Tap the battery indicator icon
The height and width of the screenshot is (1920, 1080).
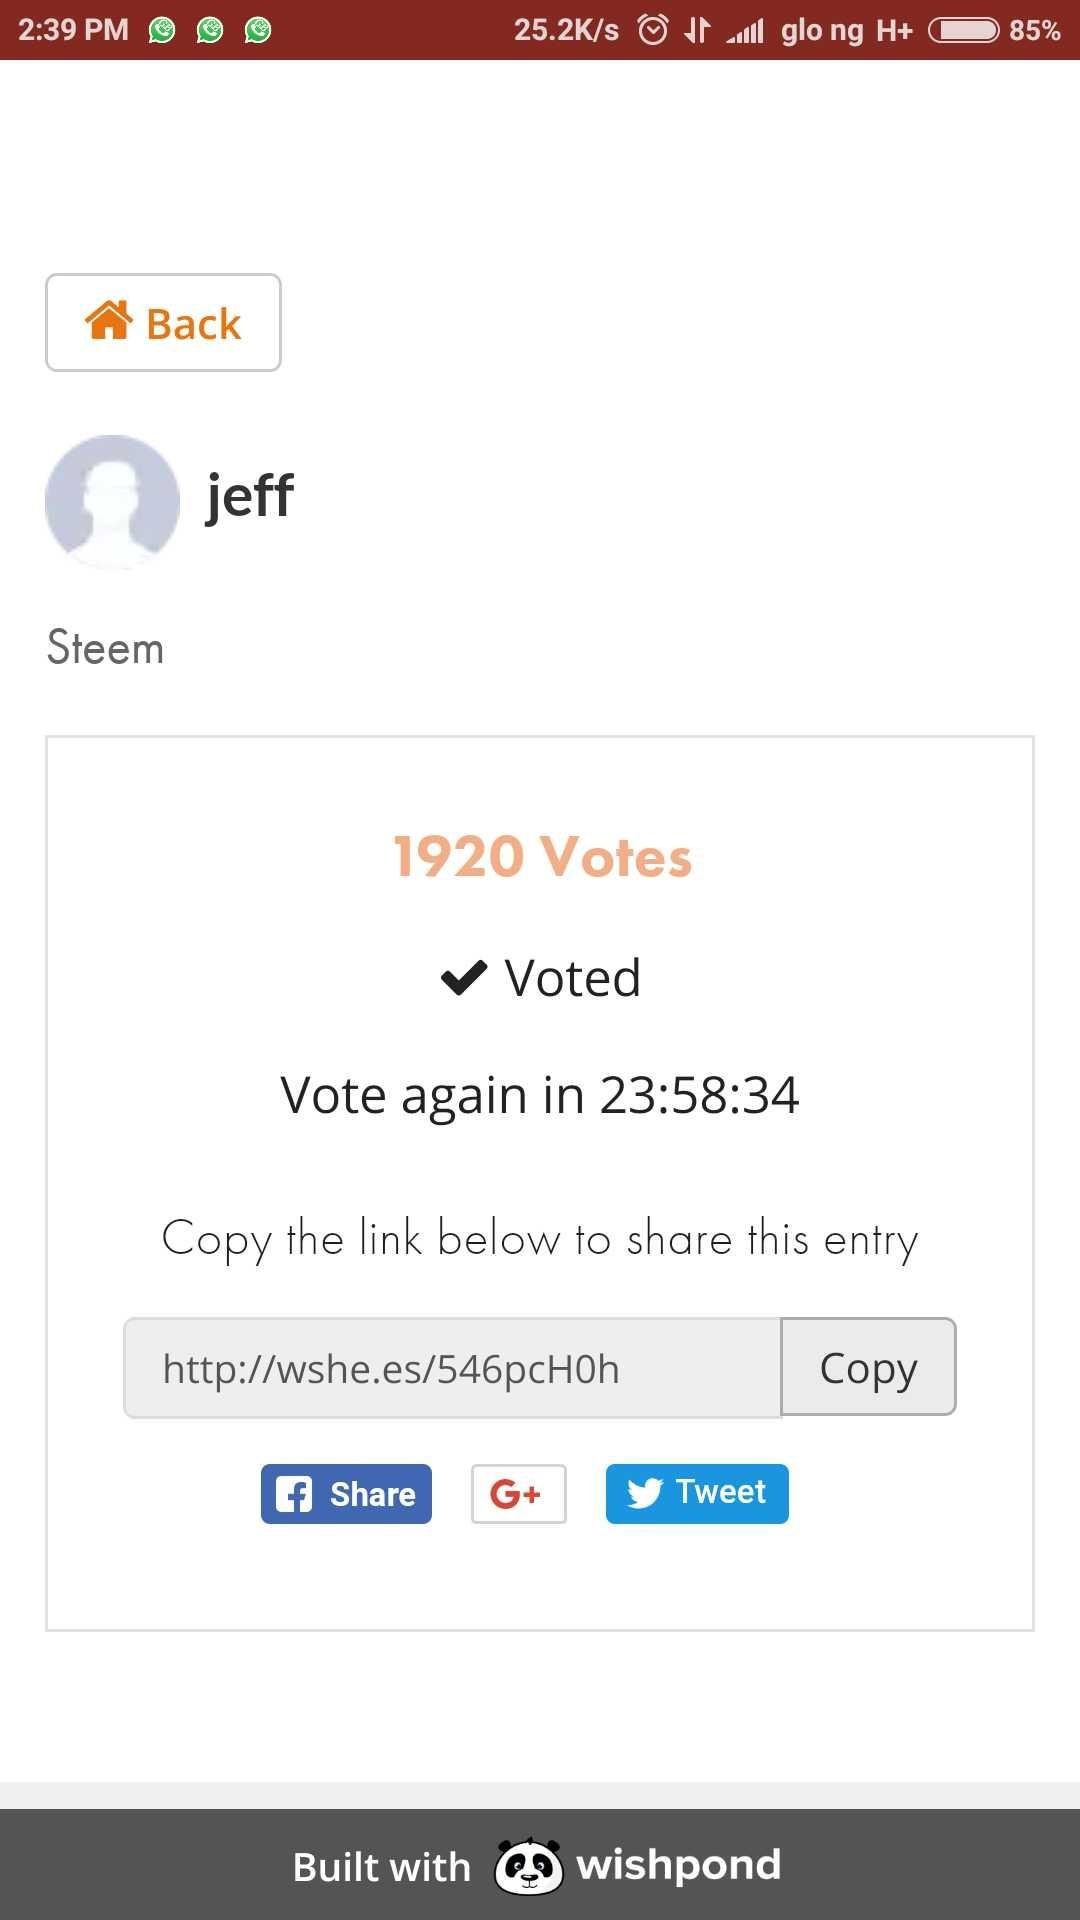click(x=964, y=30)
